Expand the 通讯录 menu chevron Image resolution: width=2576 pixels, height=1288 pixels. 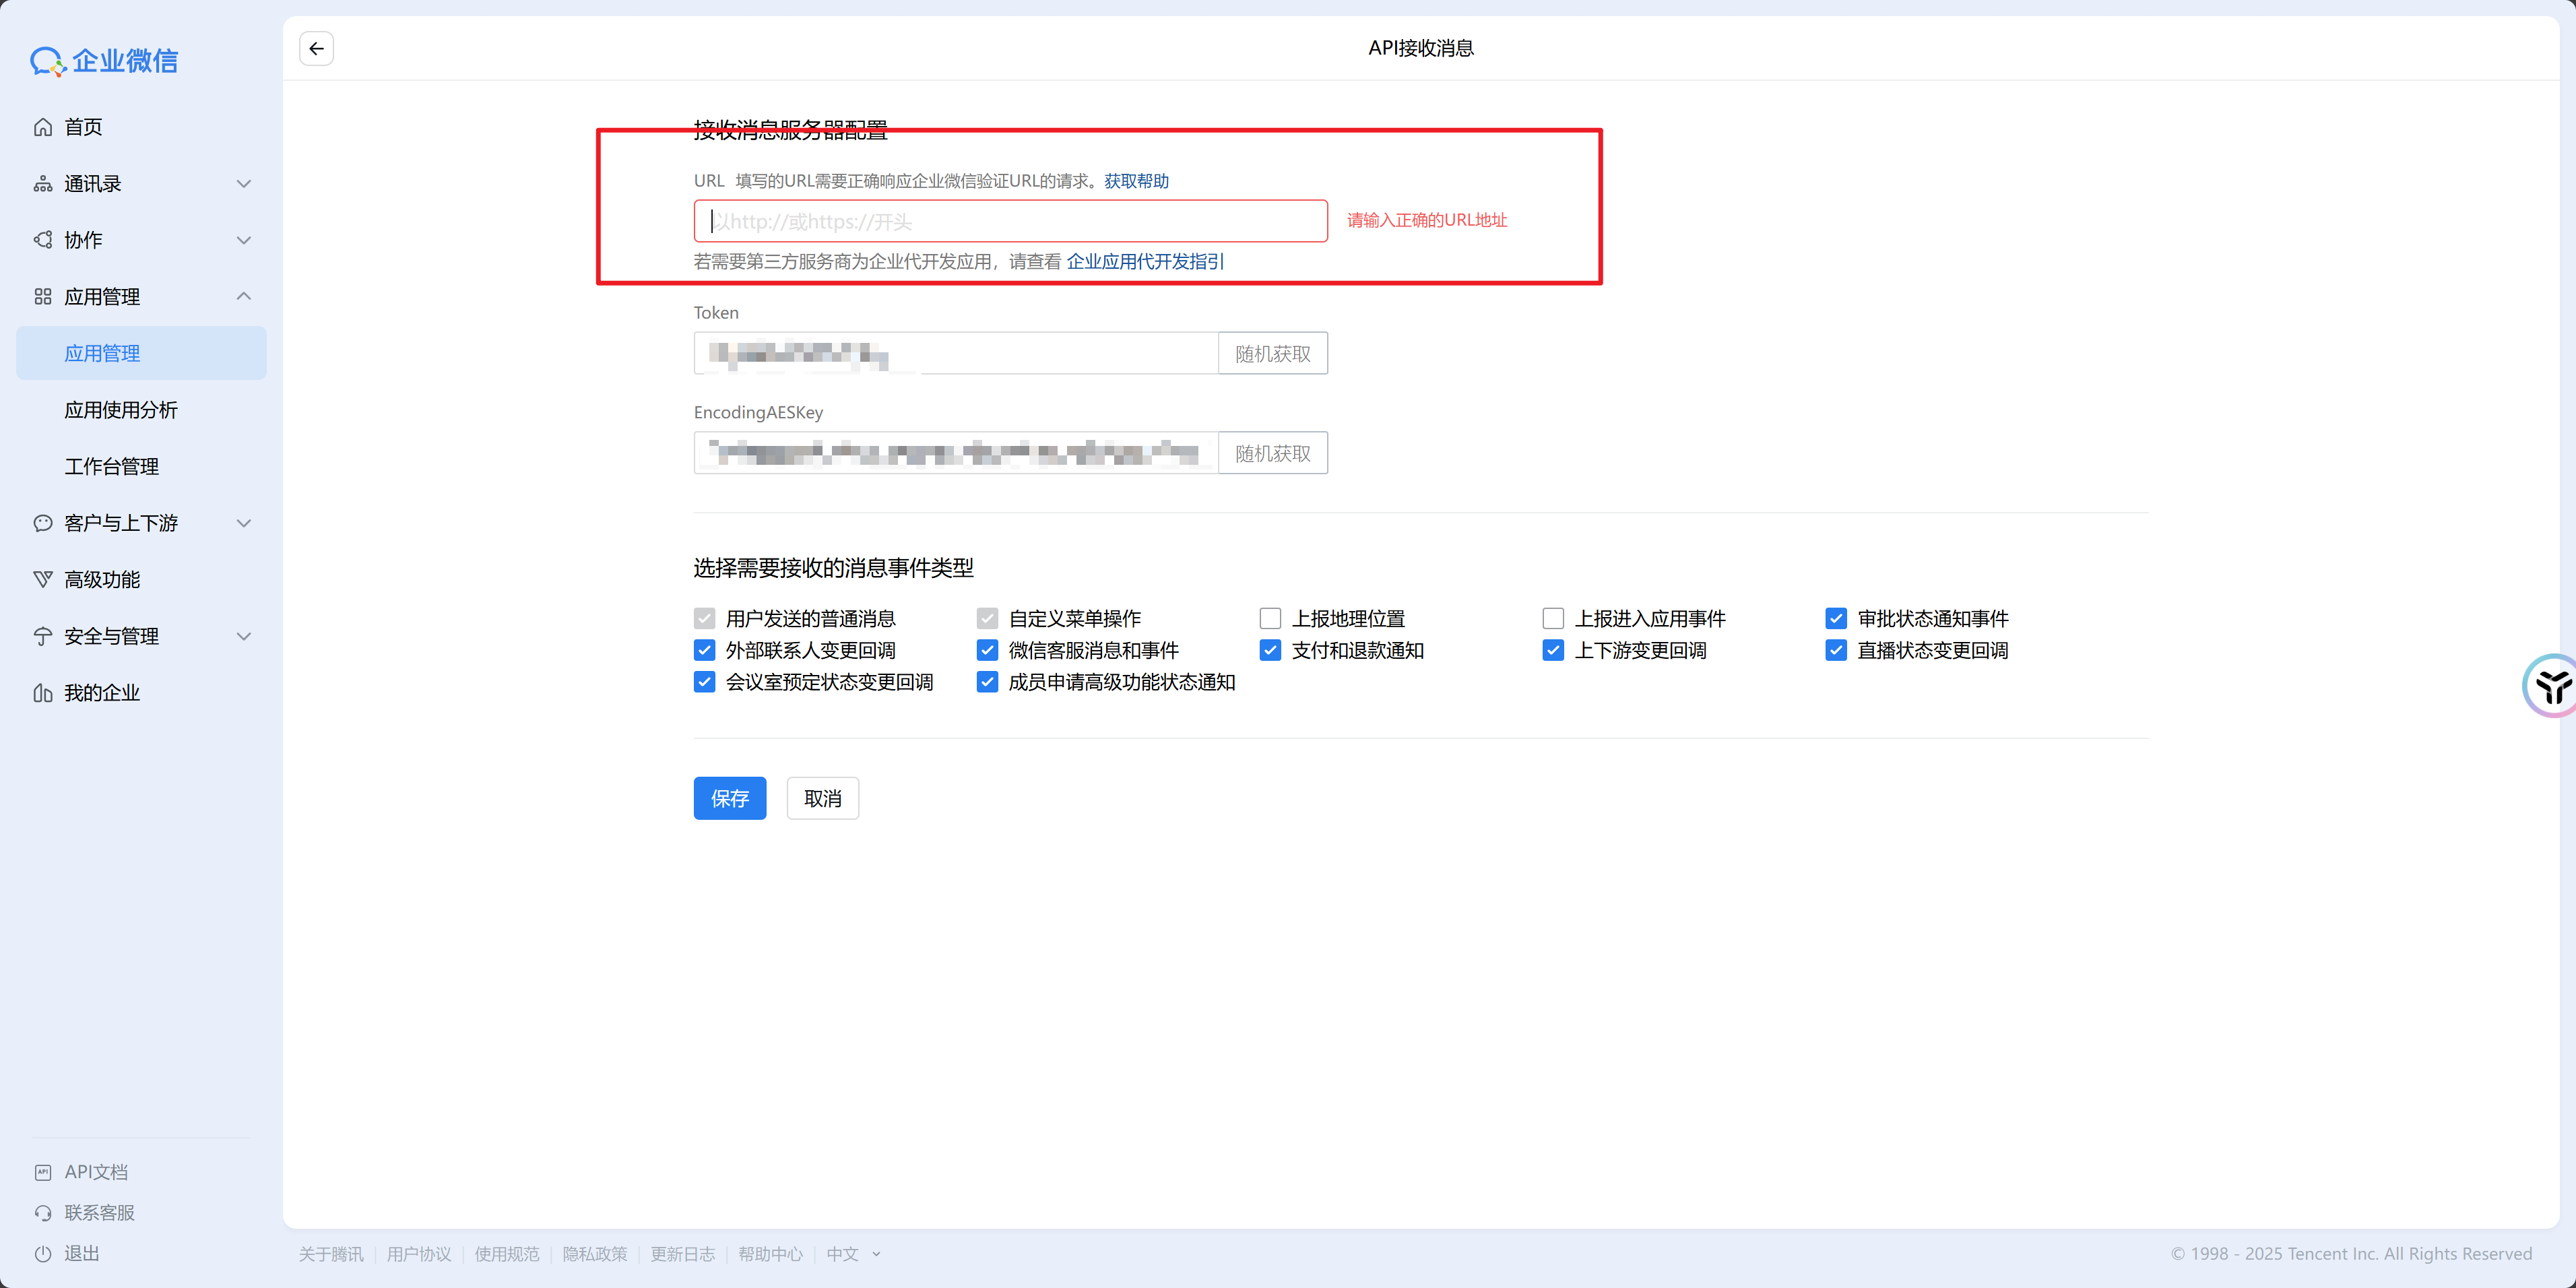(x=243, y=184)
